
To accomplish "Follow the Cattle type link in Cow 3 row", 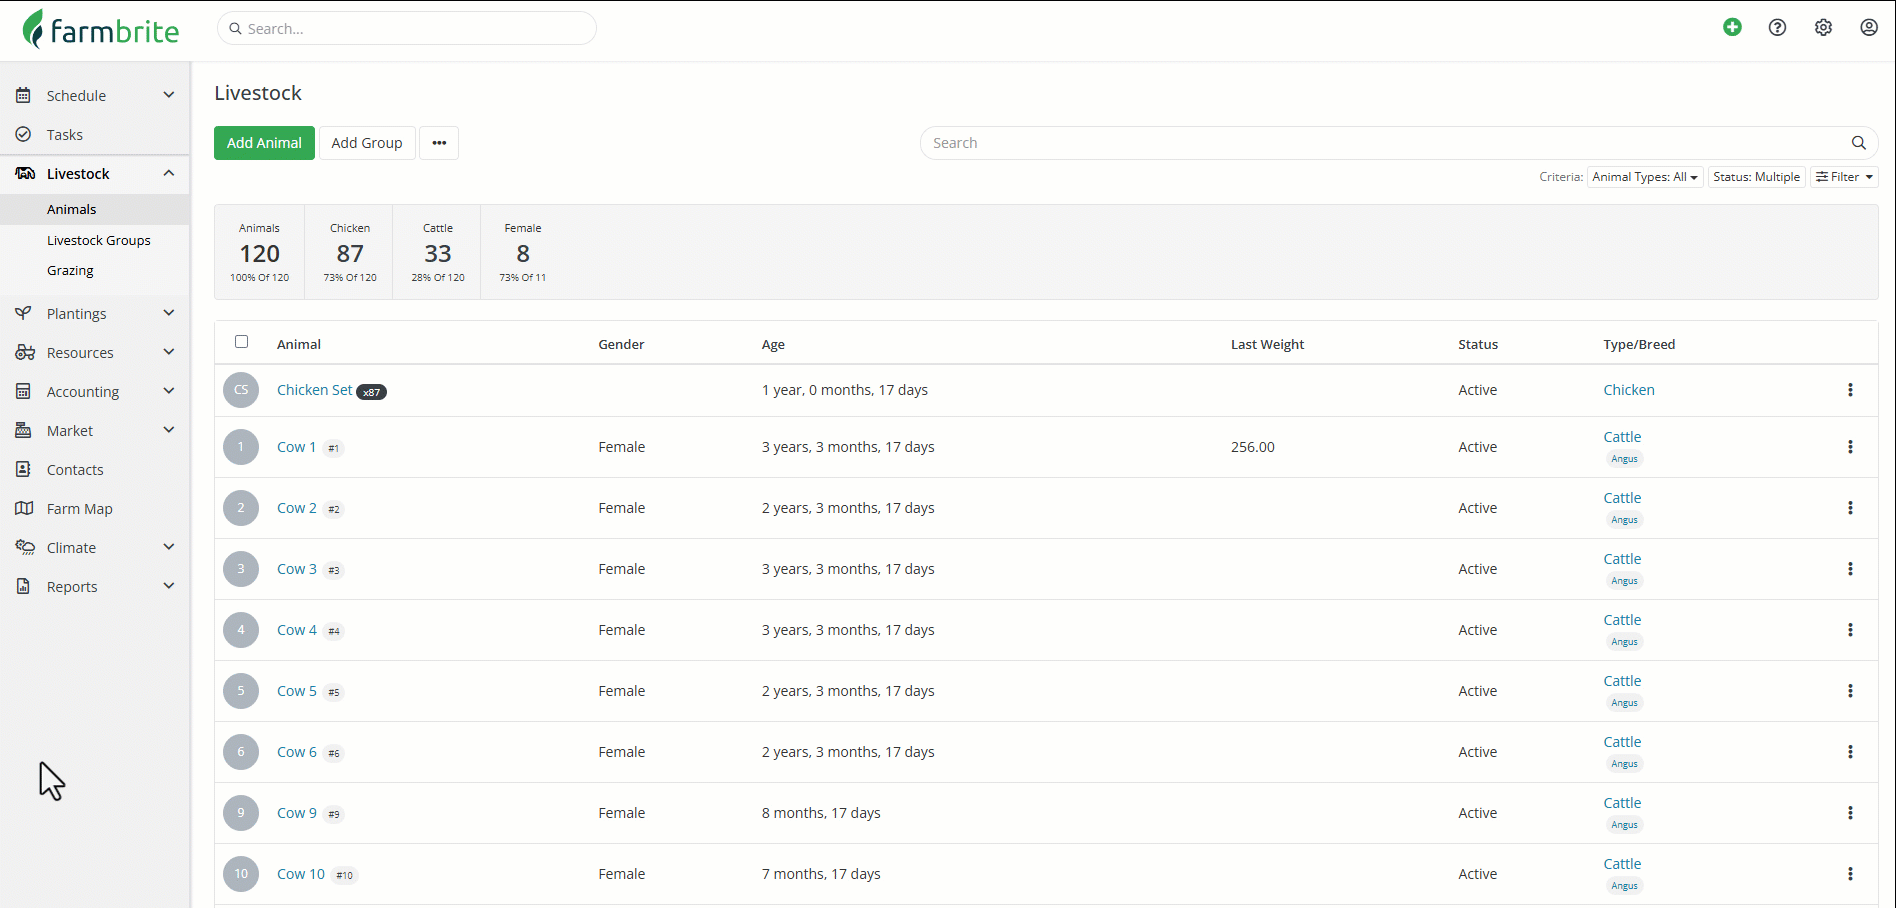I will [1622, 559].
